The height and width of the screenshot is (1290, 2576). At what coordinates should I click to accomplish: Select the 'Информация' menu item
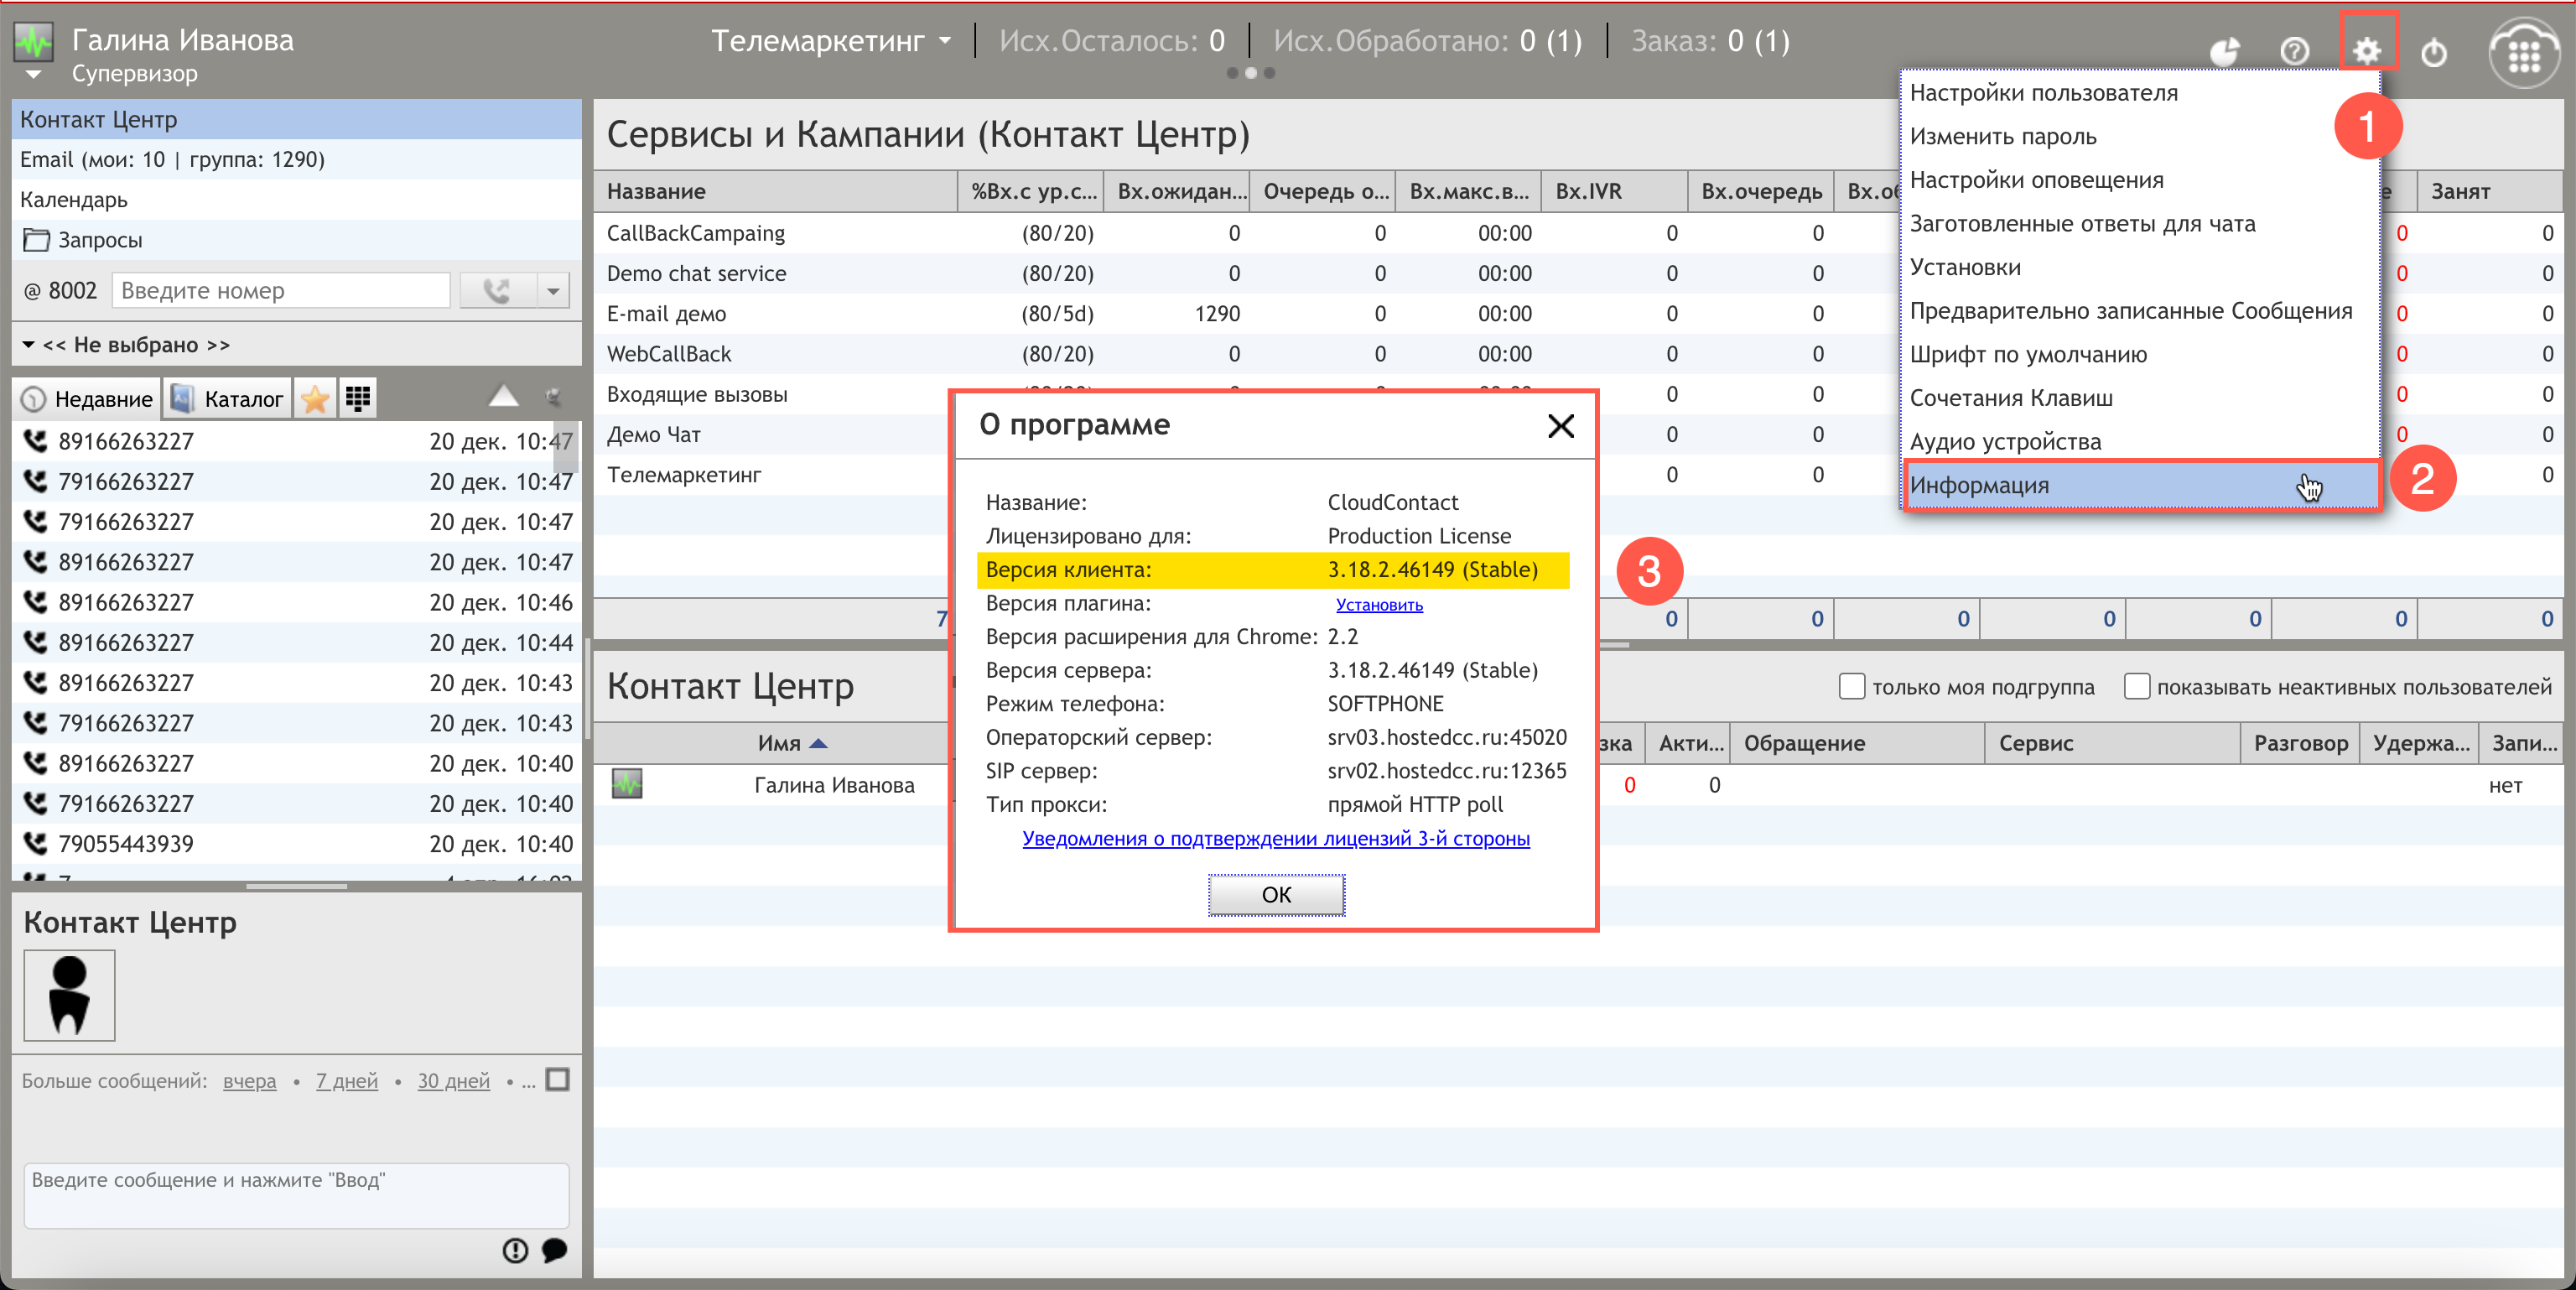[x=2142, y=486]
